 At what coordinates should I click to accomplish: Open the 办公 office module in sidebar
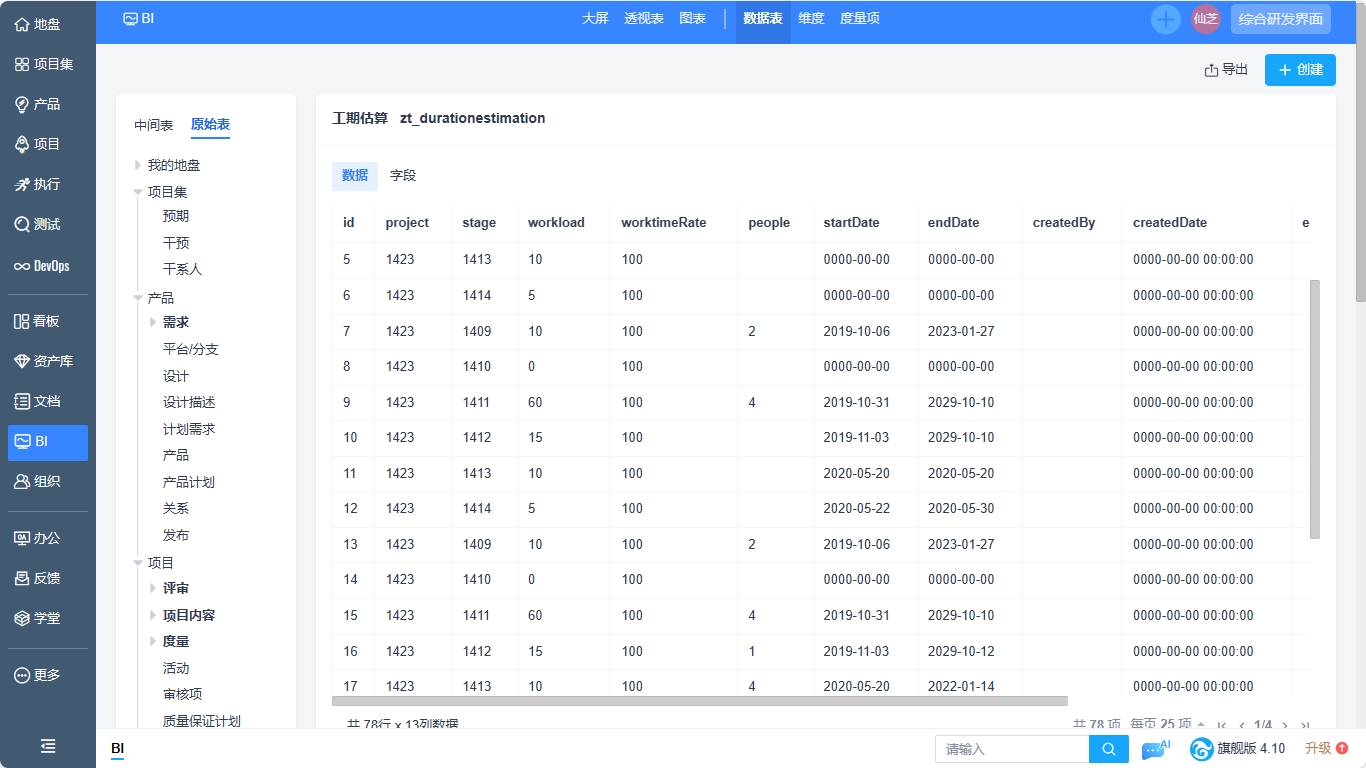pyautogui.click(x=40, y=538)
